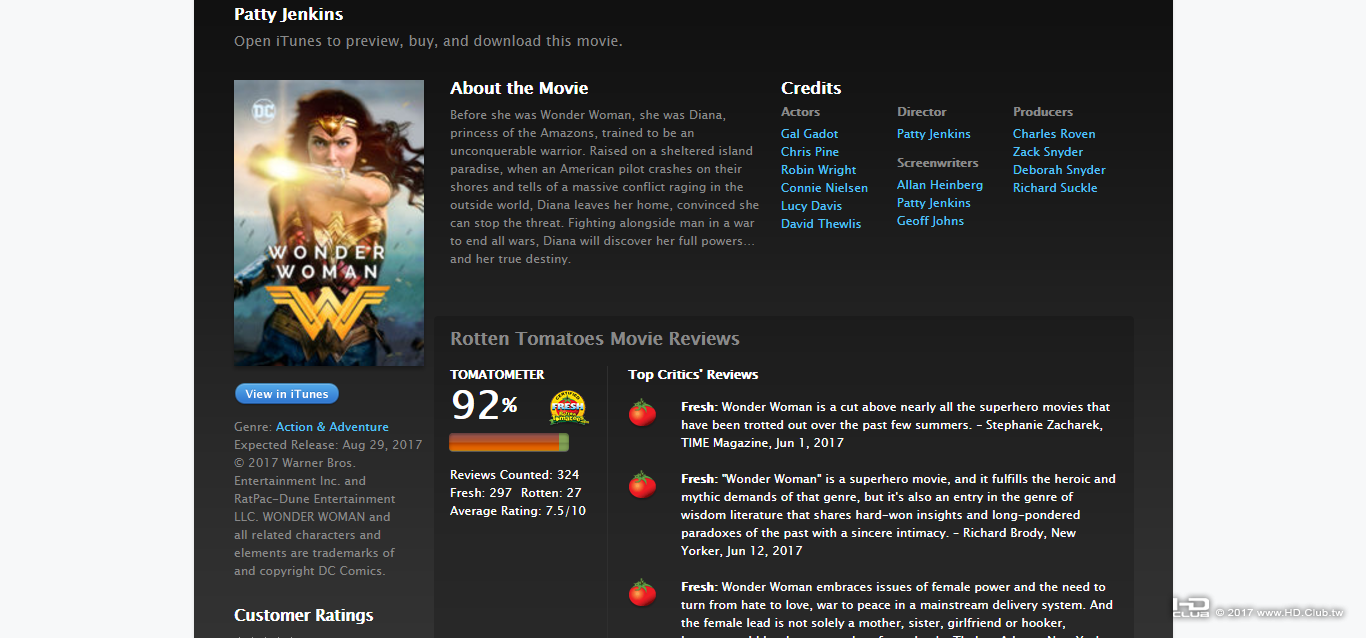Click the Expected Release: Aug 29, 2017 text
The width and height of the screenshot is (1366, 638).
coord(328,445)
